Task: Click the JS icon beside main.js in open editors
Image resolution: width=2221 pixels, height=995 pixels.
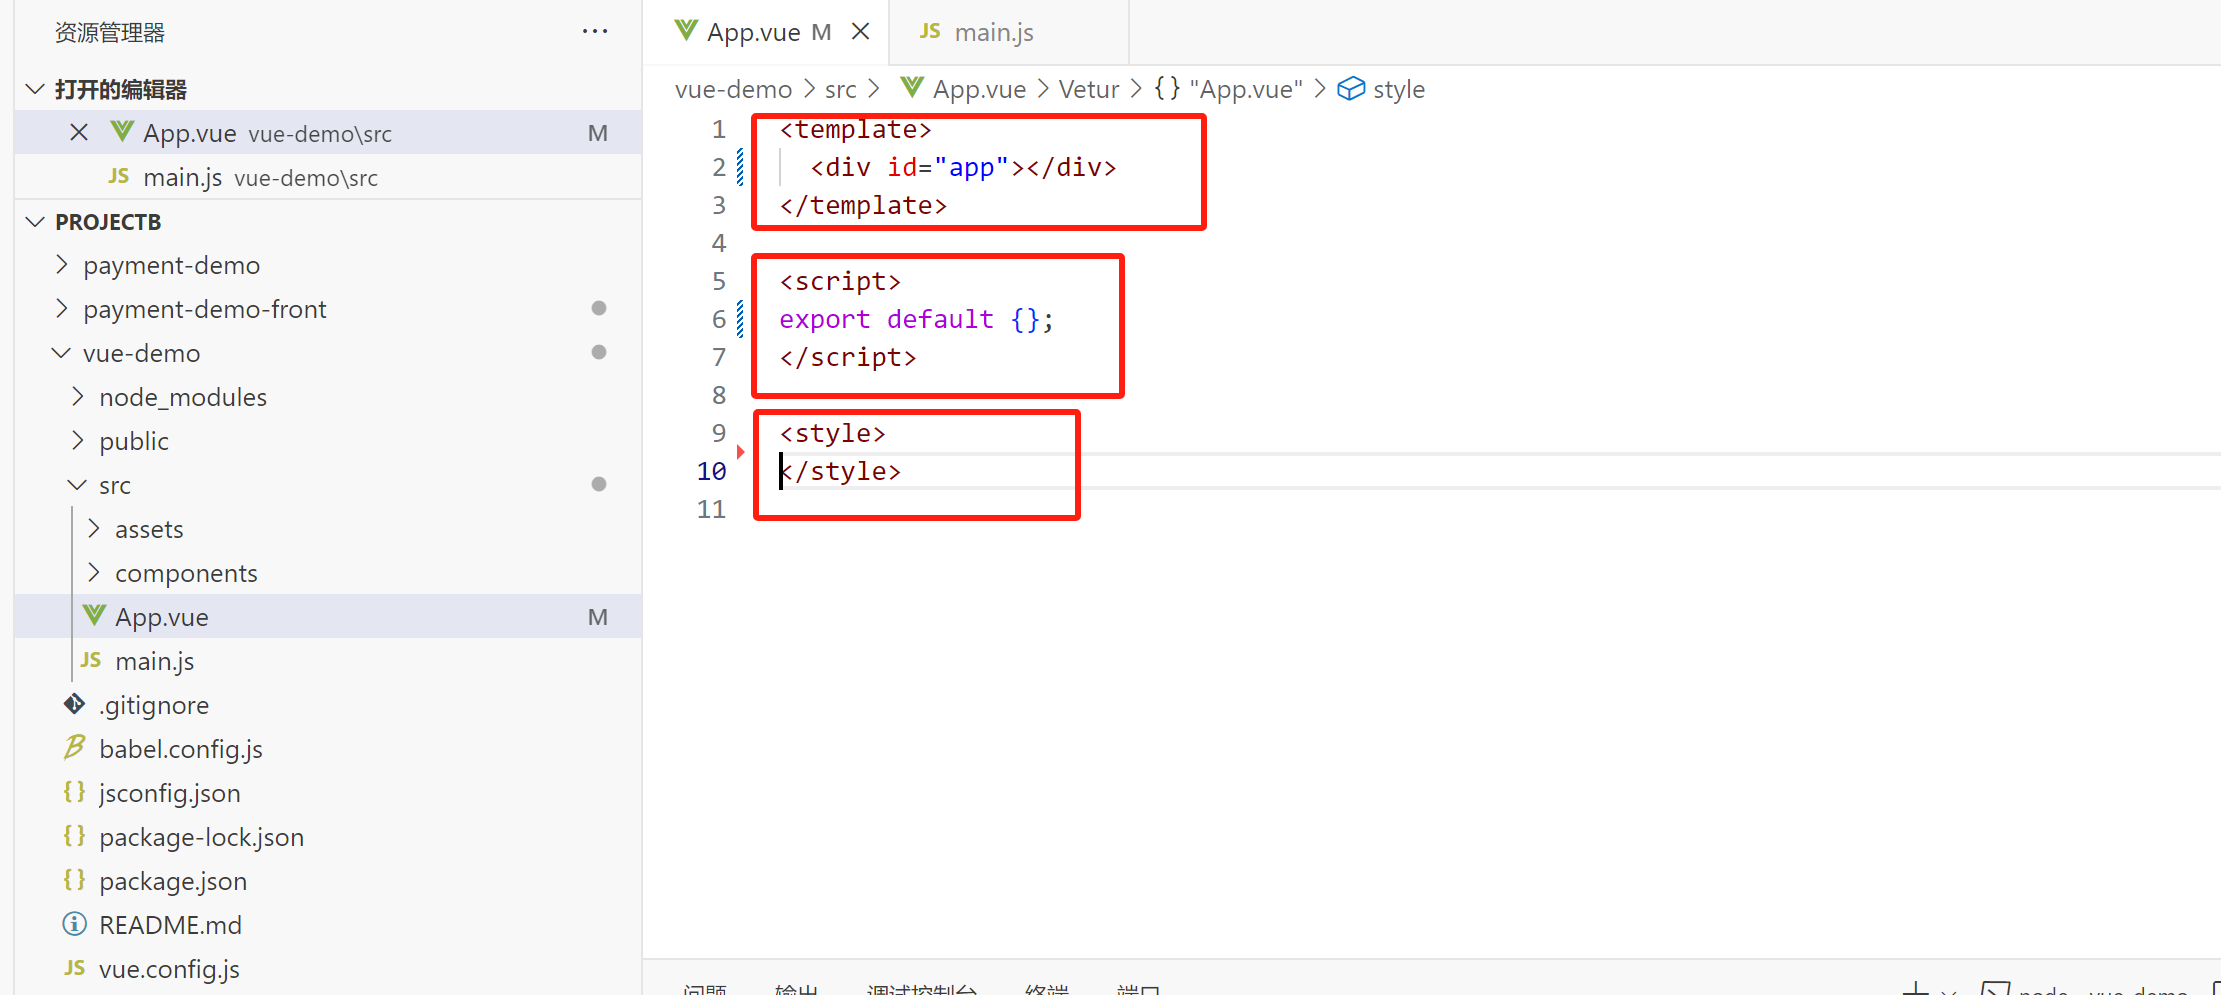Action: pyautogui.click(x=119, y=176)
